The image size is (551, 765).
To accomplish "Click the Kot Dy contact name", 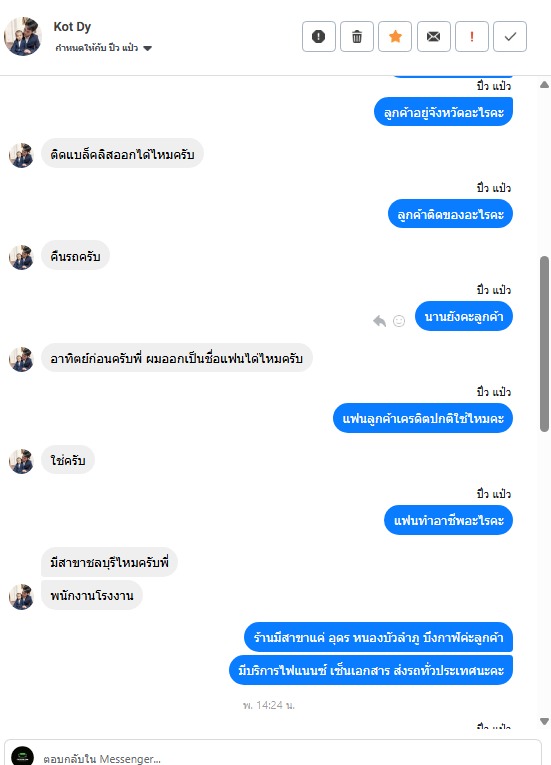I will tap(72, 27).
